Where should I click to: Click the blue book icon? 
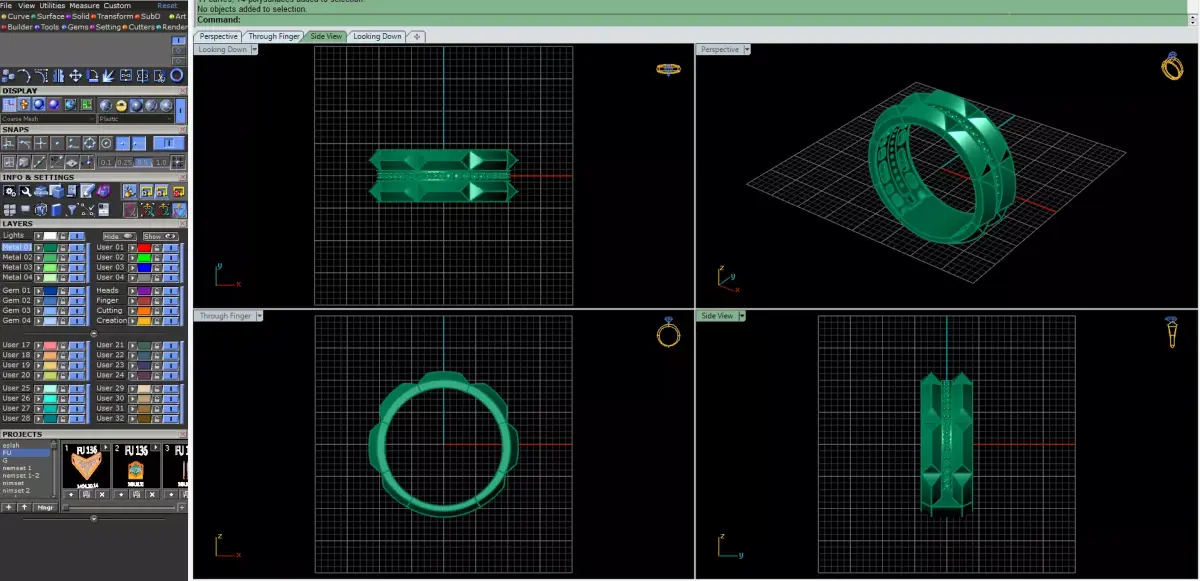click(56, 210)
